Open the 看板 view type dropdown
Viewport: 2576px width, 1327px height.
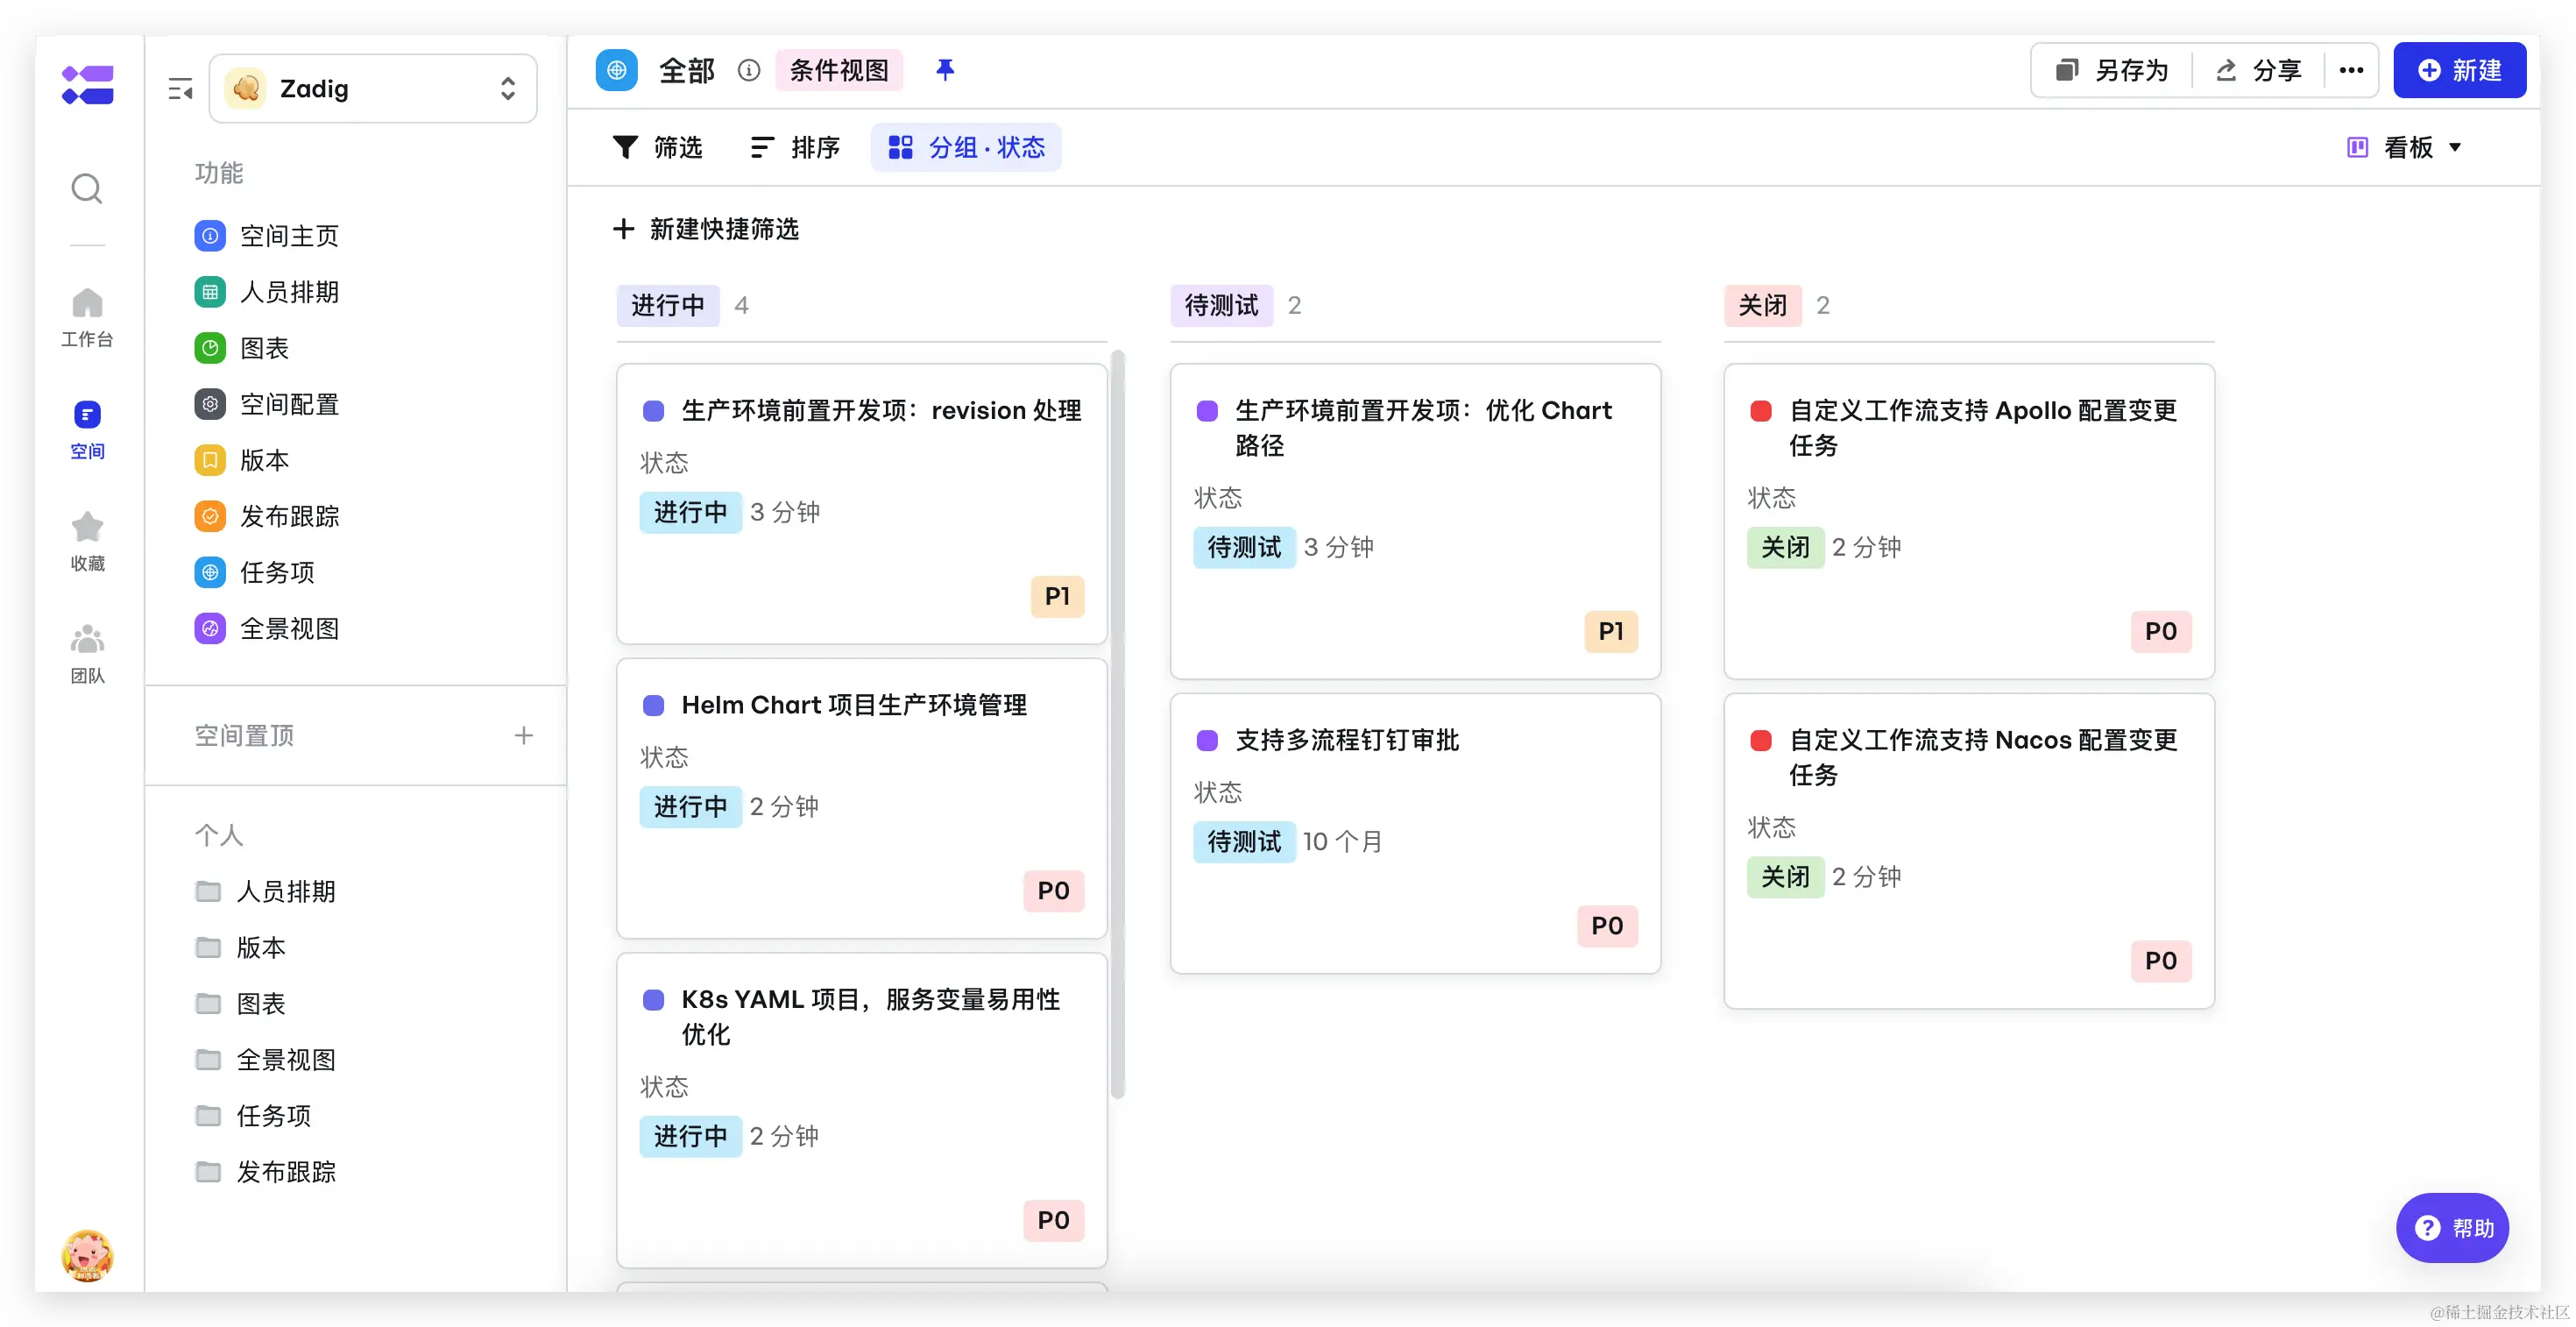2404,148
